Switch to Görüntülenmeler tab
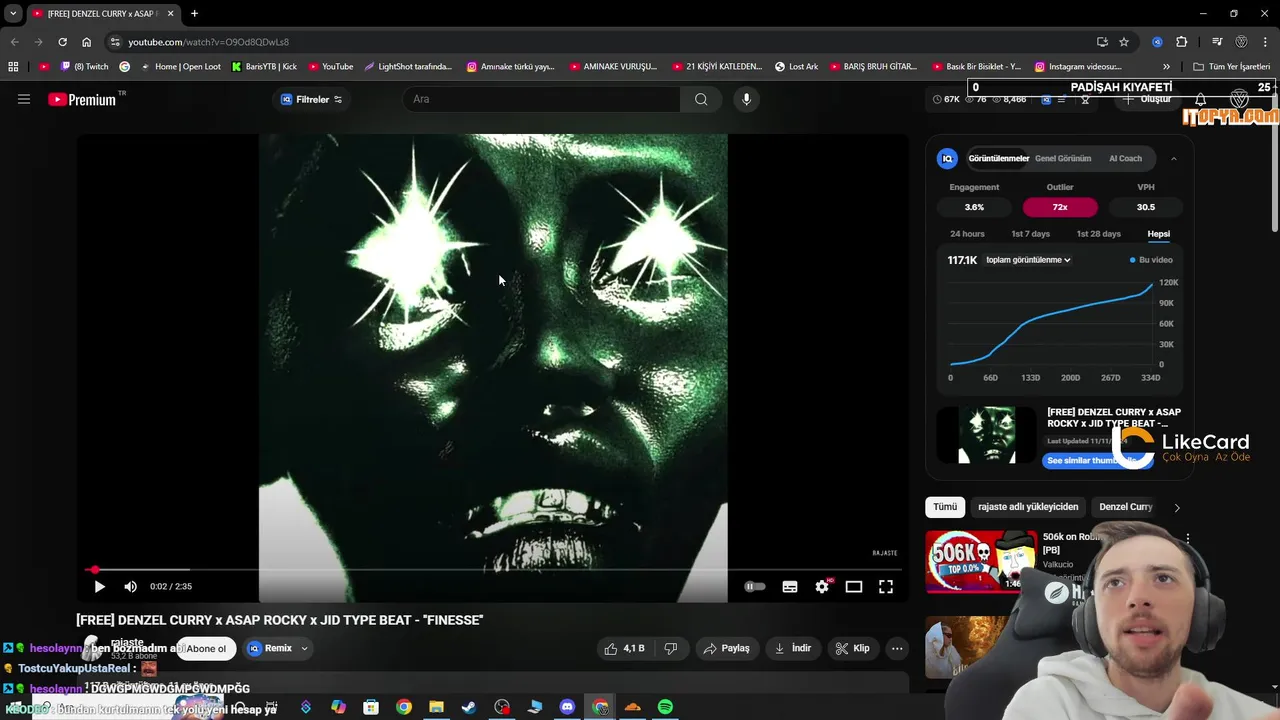This screenshot has width=1280, height=720. click(x=998, y=158)
